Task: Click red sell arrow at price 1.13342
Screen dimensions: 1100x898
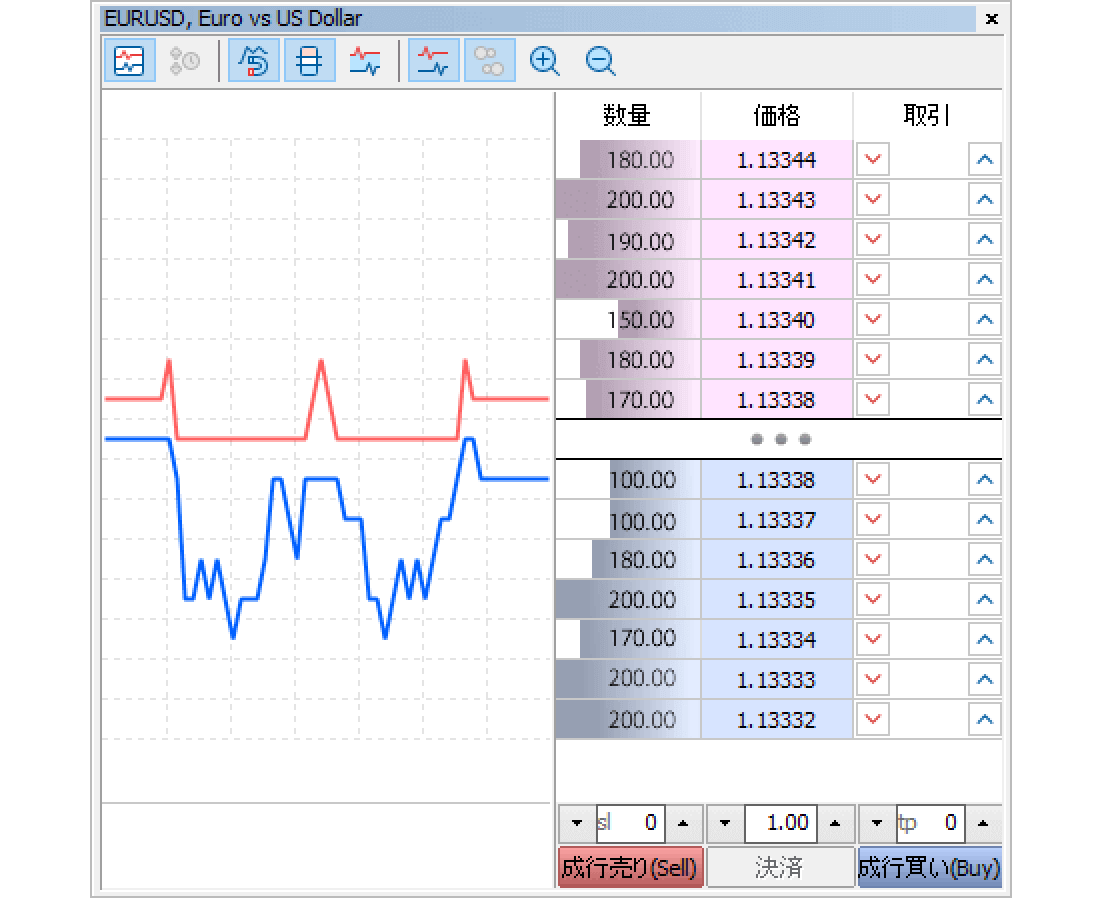Action: coord(873,239)
